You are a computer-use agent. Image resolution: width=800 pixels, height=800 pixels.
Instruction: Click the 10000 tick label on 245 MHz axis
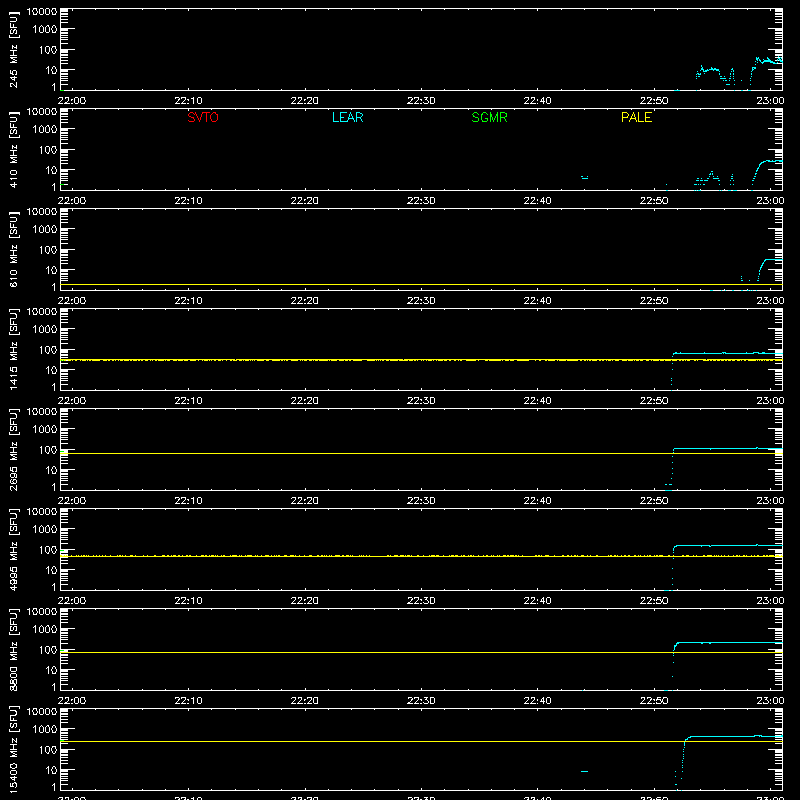coord(42,12)
